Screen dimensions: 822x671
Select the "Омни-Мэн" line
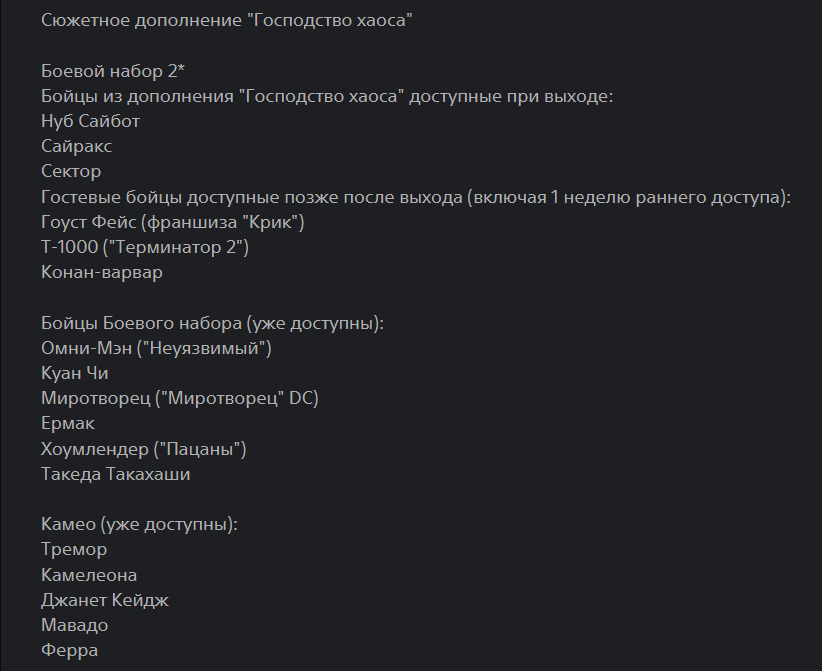157,348
